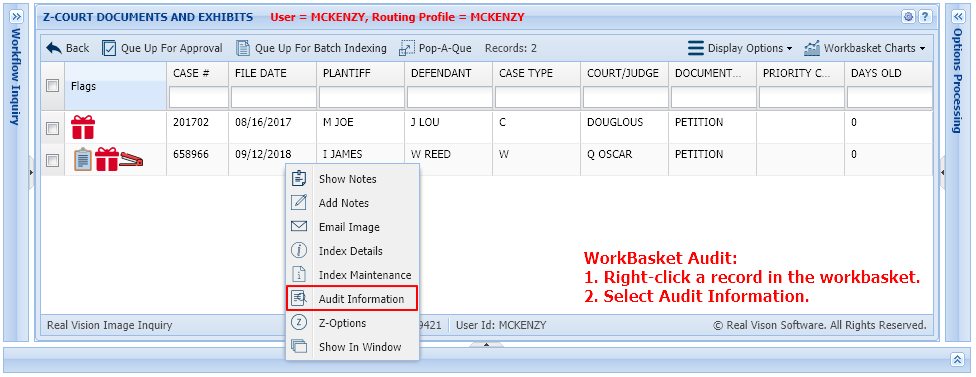Expand the bottom panel double-chevron
Viewport: 976px width, 377px height.
click(x=957, y=360)
